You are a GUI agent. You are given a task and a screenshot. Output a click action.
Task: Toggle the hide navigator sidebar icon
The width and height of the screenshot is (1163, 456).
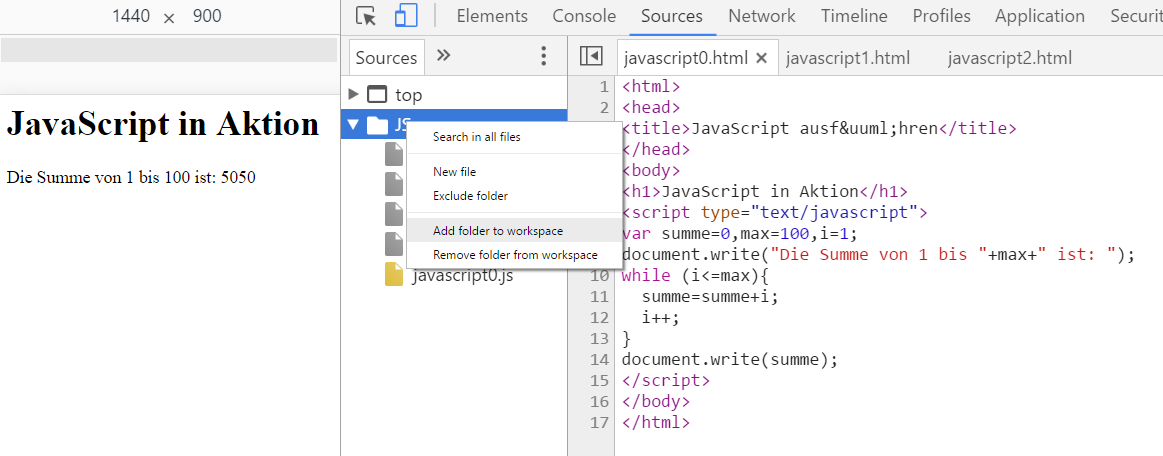591,56
